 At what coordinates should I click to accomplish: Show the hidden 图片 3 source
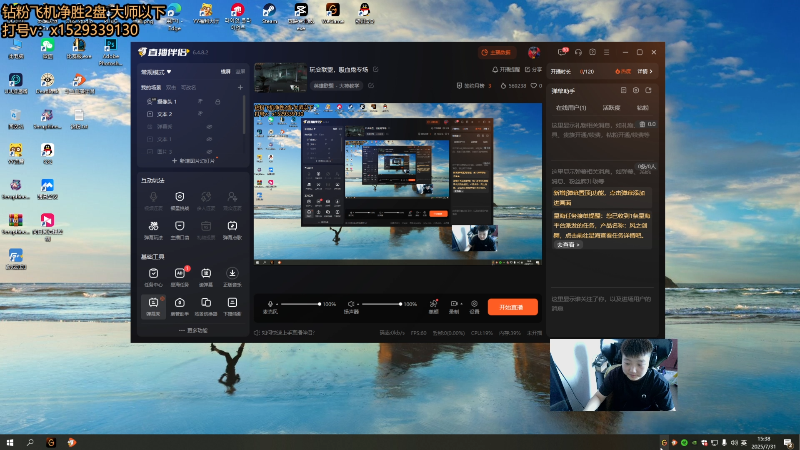coord(209,152)
